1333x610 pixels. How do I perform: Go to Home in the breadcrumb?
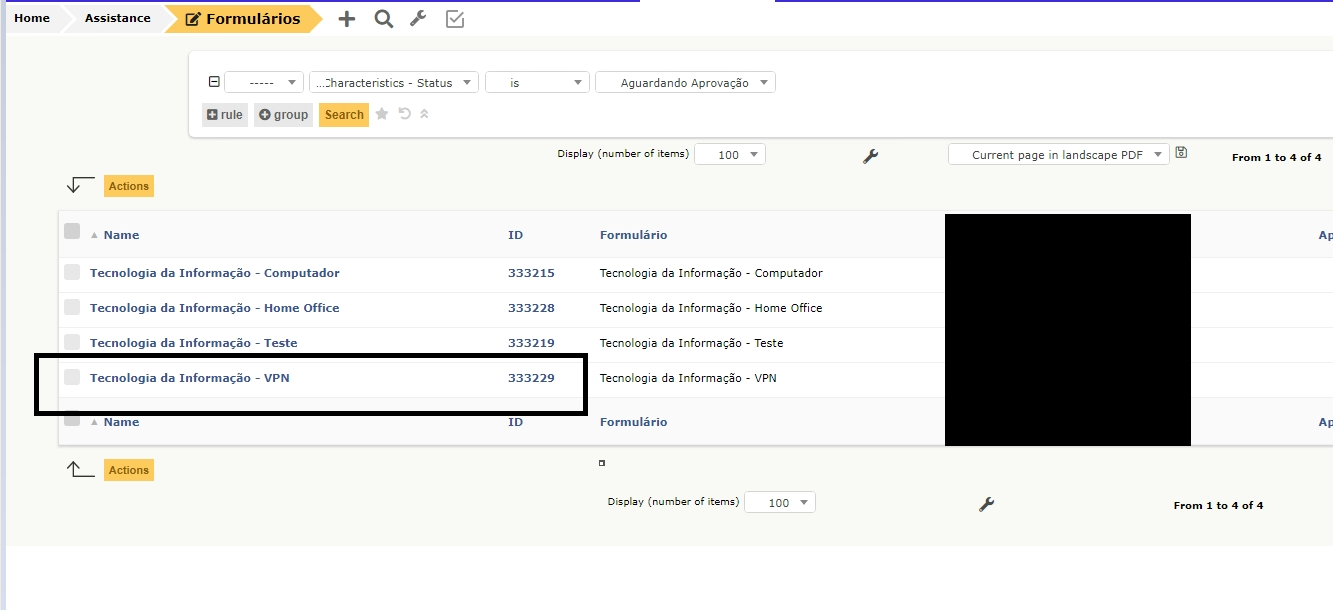[x=31, y=17]
